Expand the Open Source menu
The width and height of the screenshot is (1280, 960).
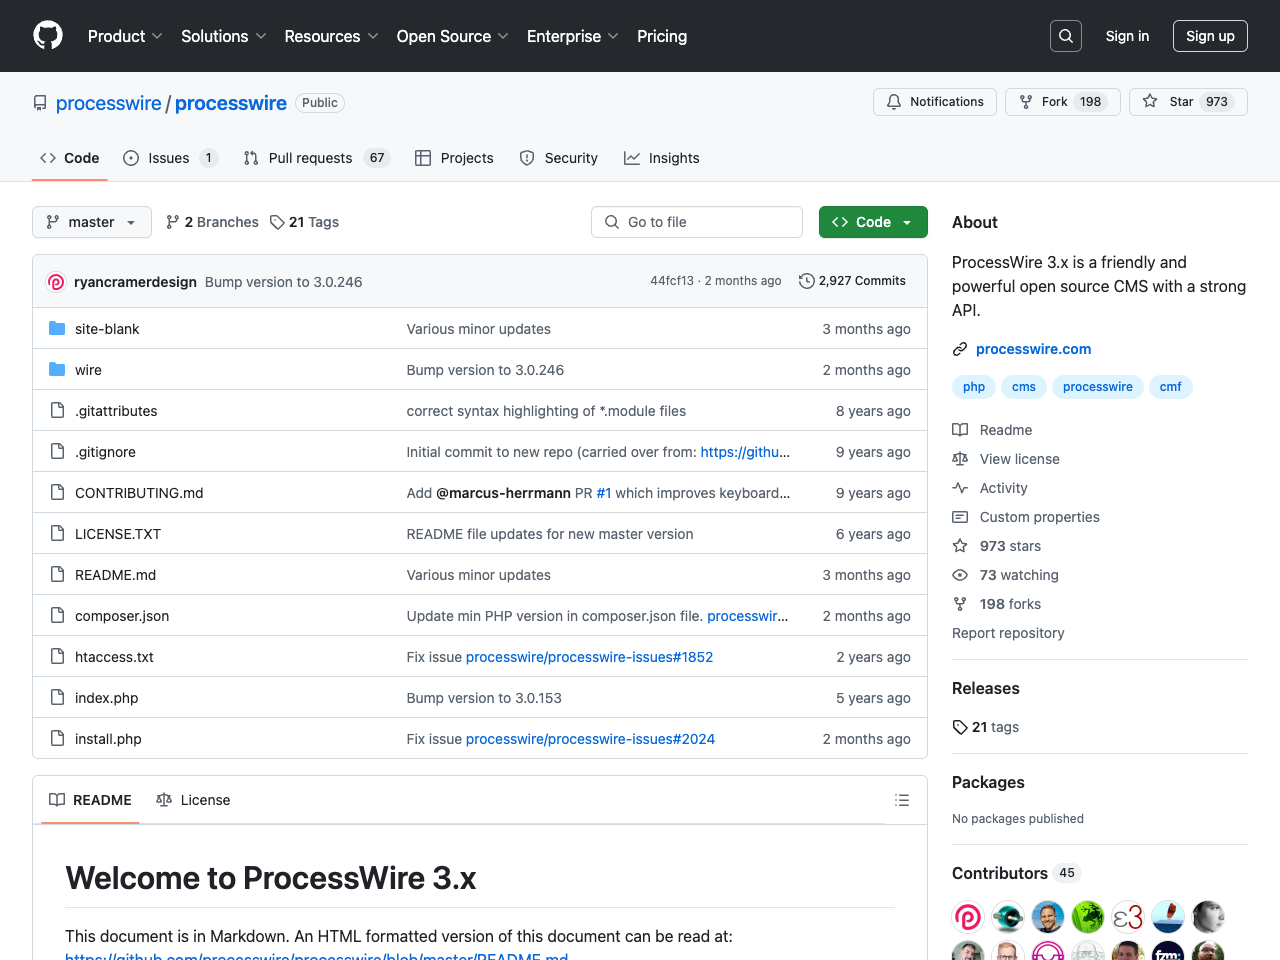453,36
